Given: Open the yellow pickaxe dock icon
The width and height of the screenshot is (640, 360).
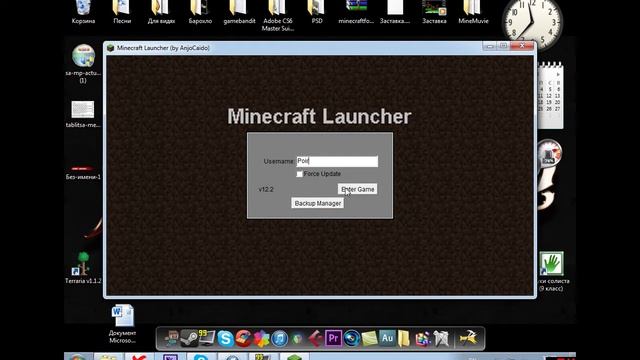Looking at the screenshot, I should (468, 338).
